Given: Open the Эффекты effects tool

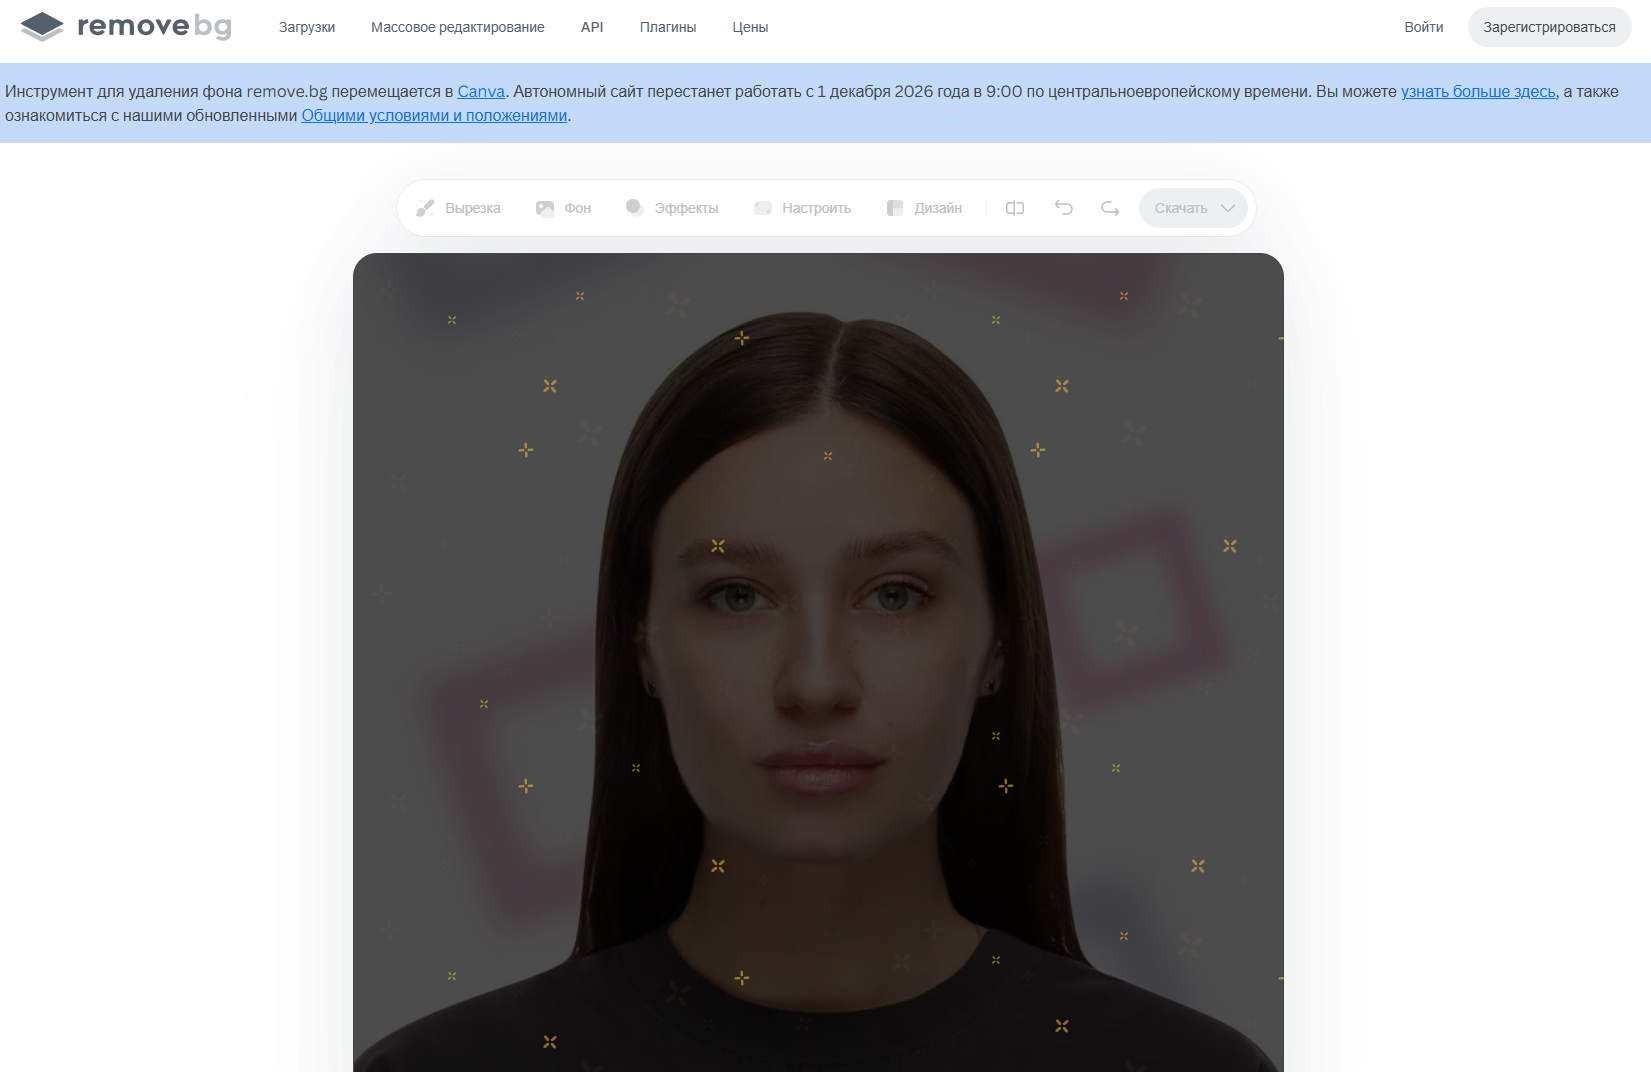Looking at the screenshot, I should point(672,208).
